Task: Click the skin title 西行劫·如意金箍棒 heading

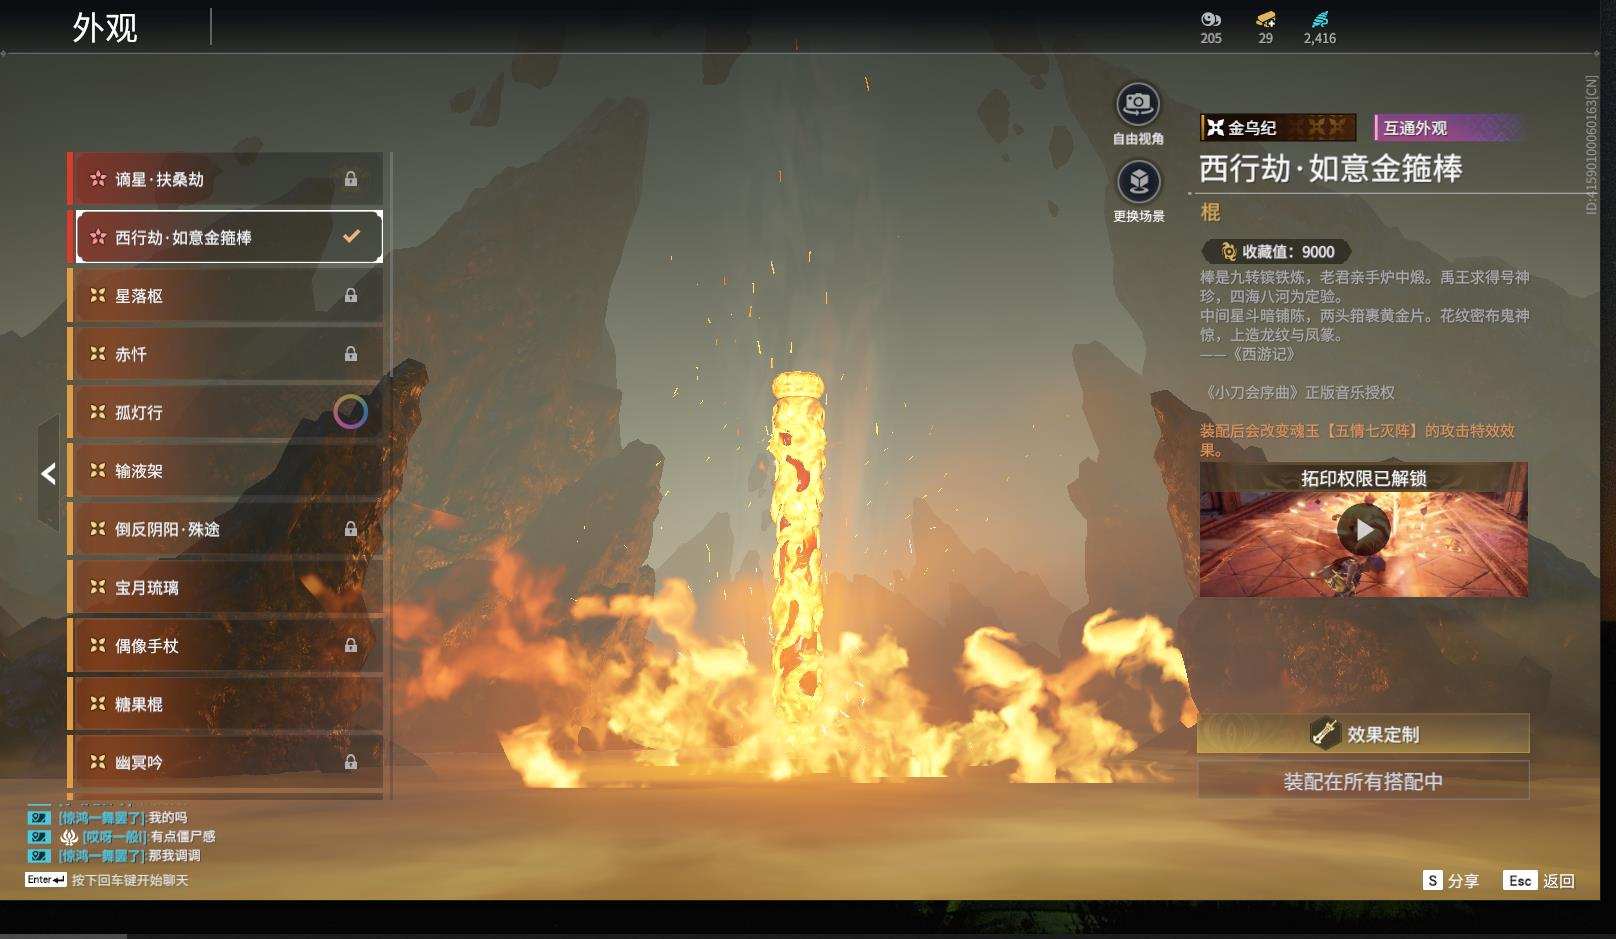Action: point(1331,168)
